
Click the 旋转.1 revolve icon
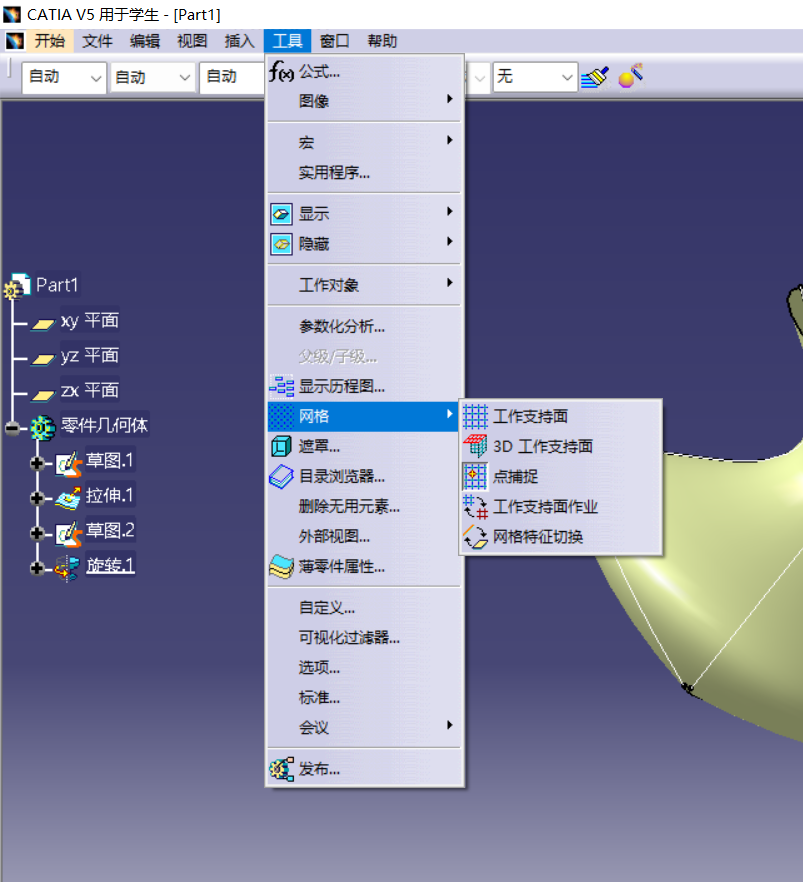click(x=67, y=568)
